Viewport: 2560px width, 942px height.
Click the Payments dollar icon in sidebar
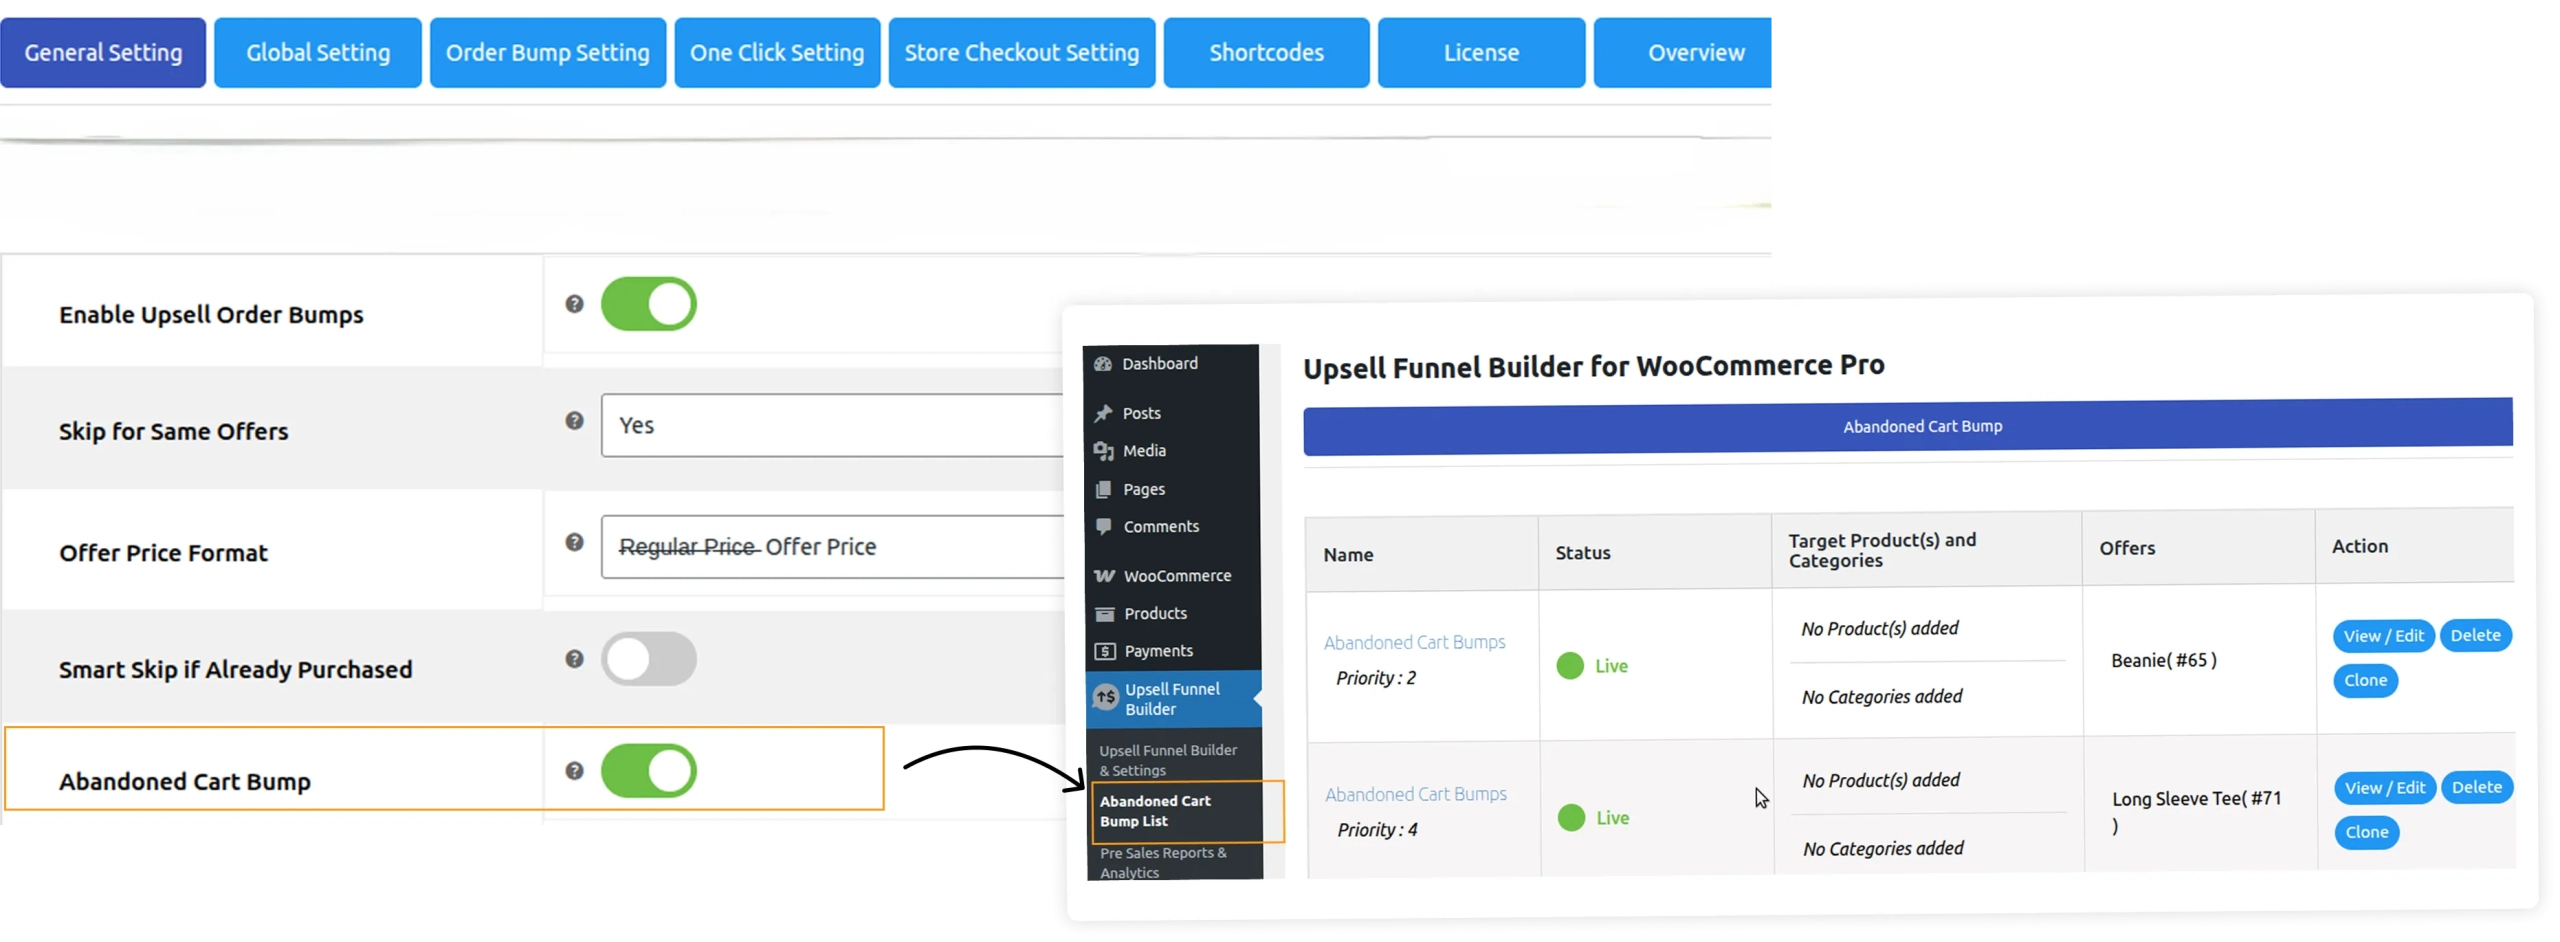tap(1104, 652)
